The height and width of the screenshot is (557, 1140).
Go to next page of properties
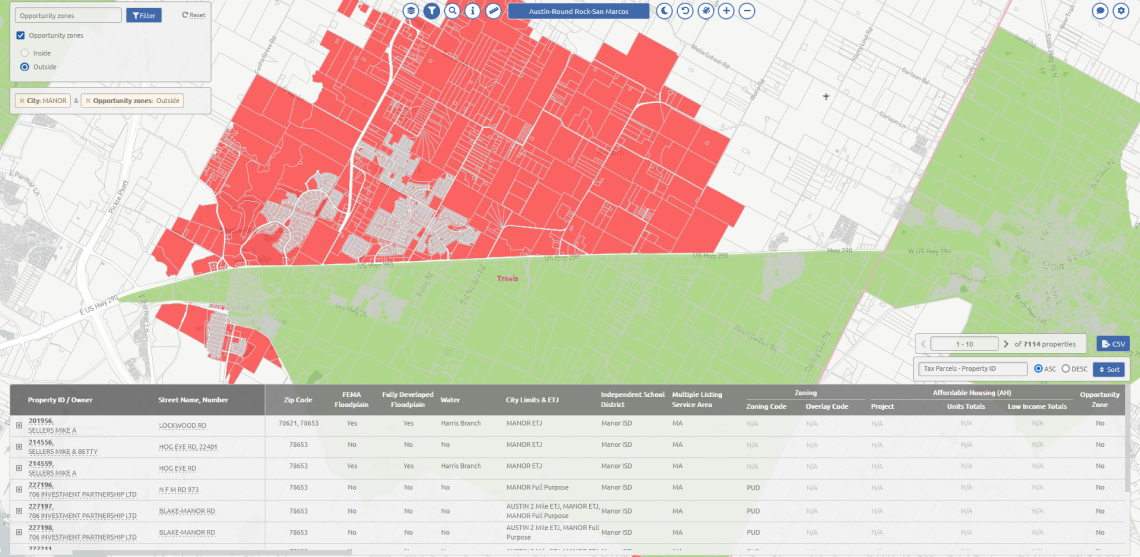[1006, 344]
